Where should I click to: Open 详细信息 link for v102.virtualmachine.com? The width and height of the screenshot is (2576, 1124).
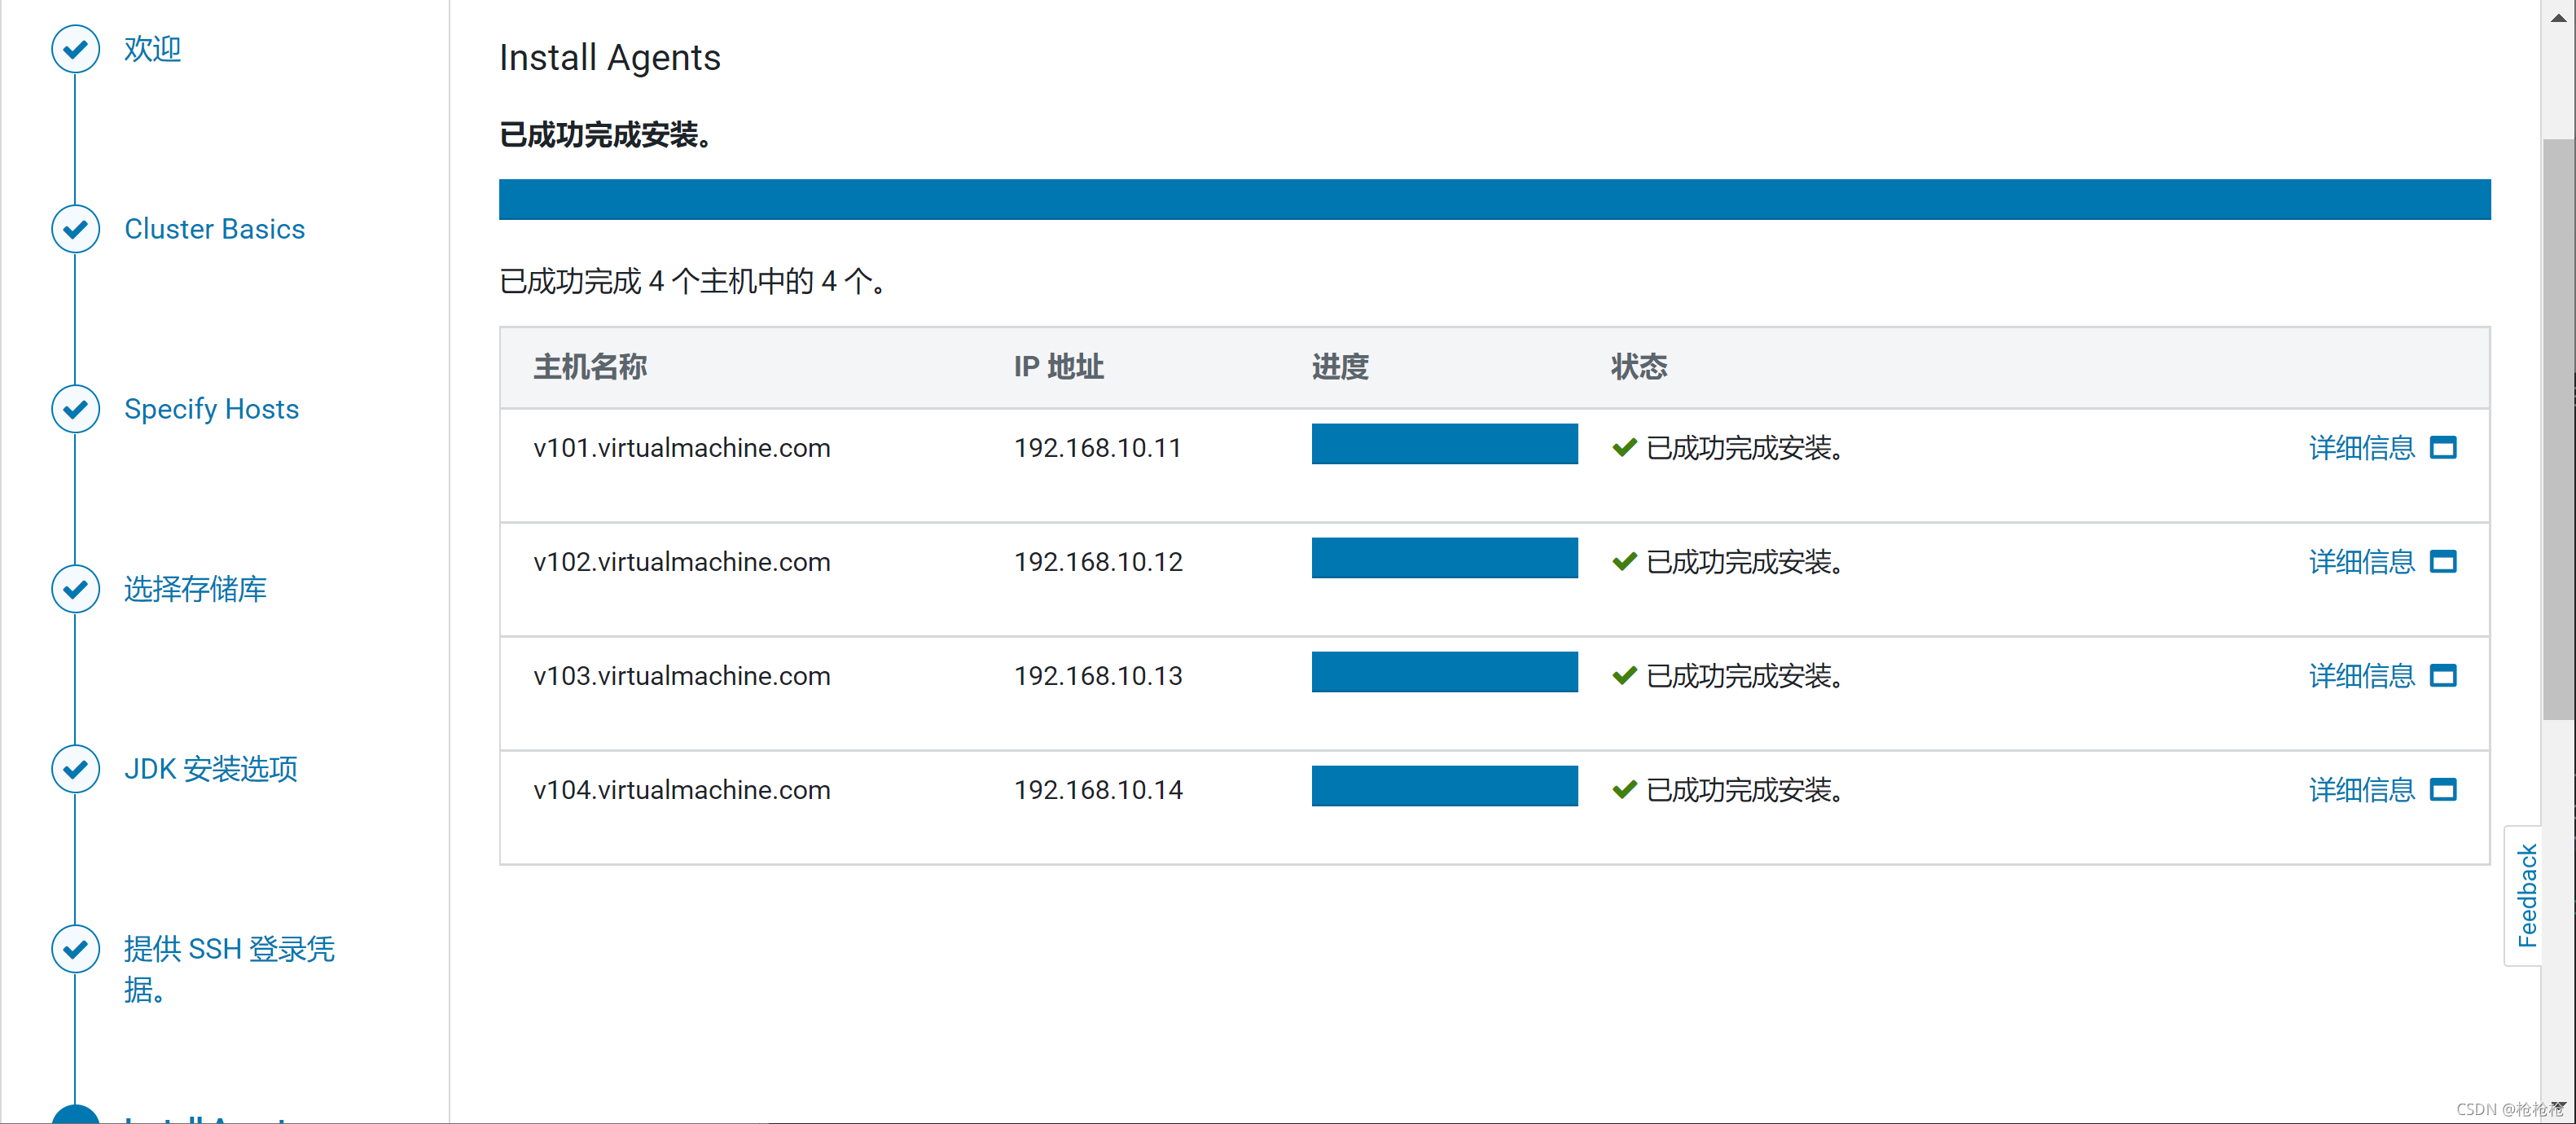2362,562
